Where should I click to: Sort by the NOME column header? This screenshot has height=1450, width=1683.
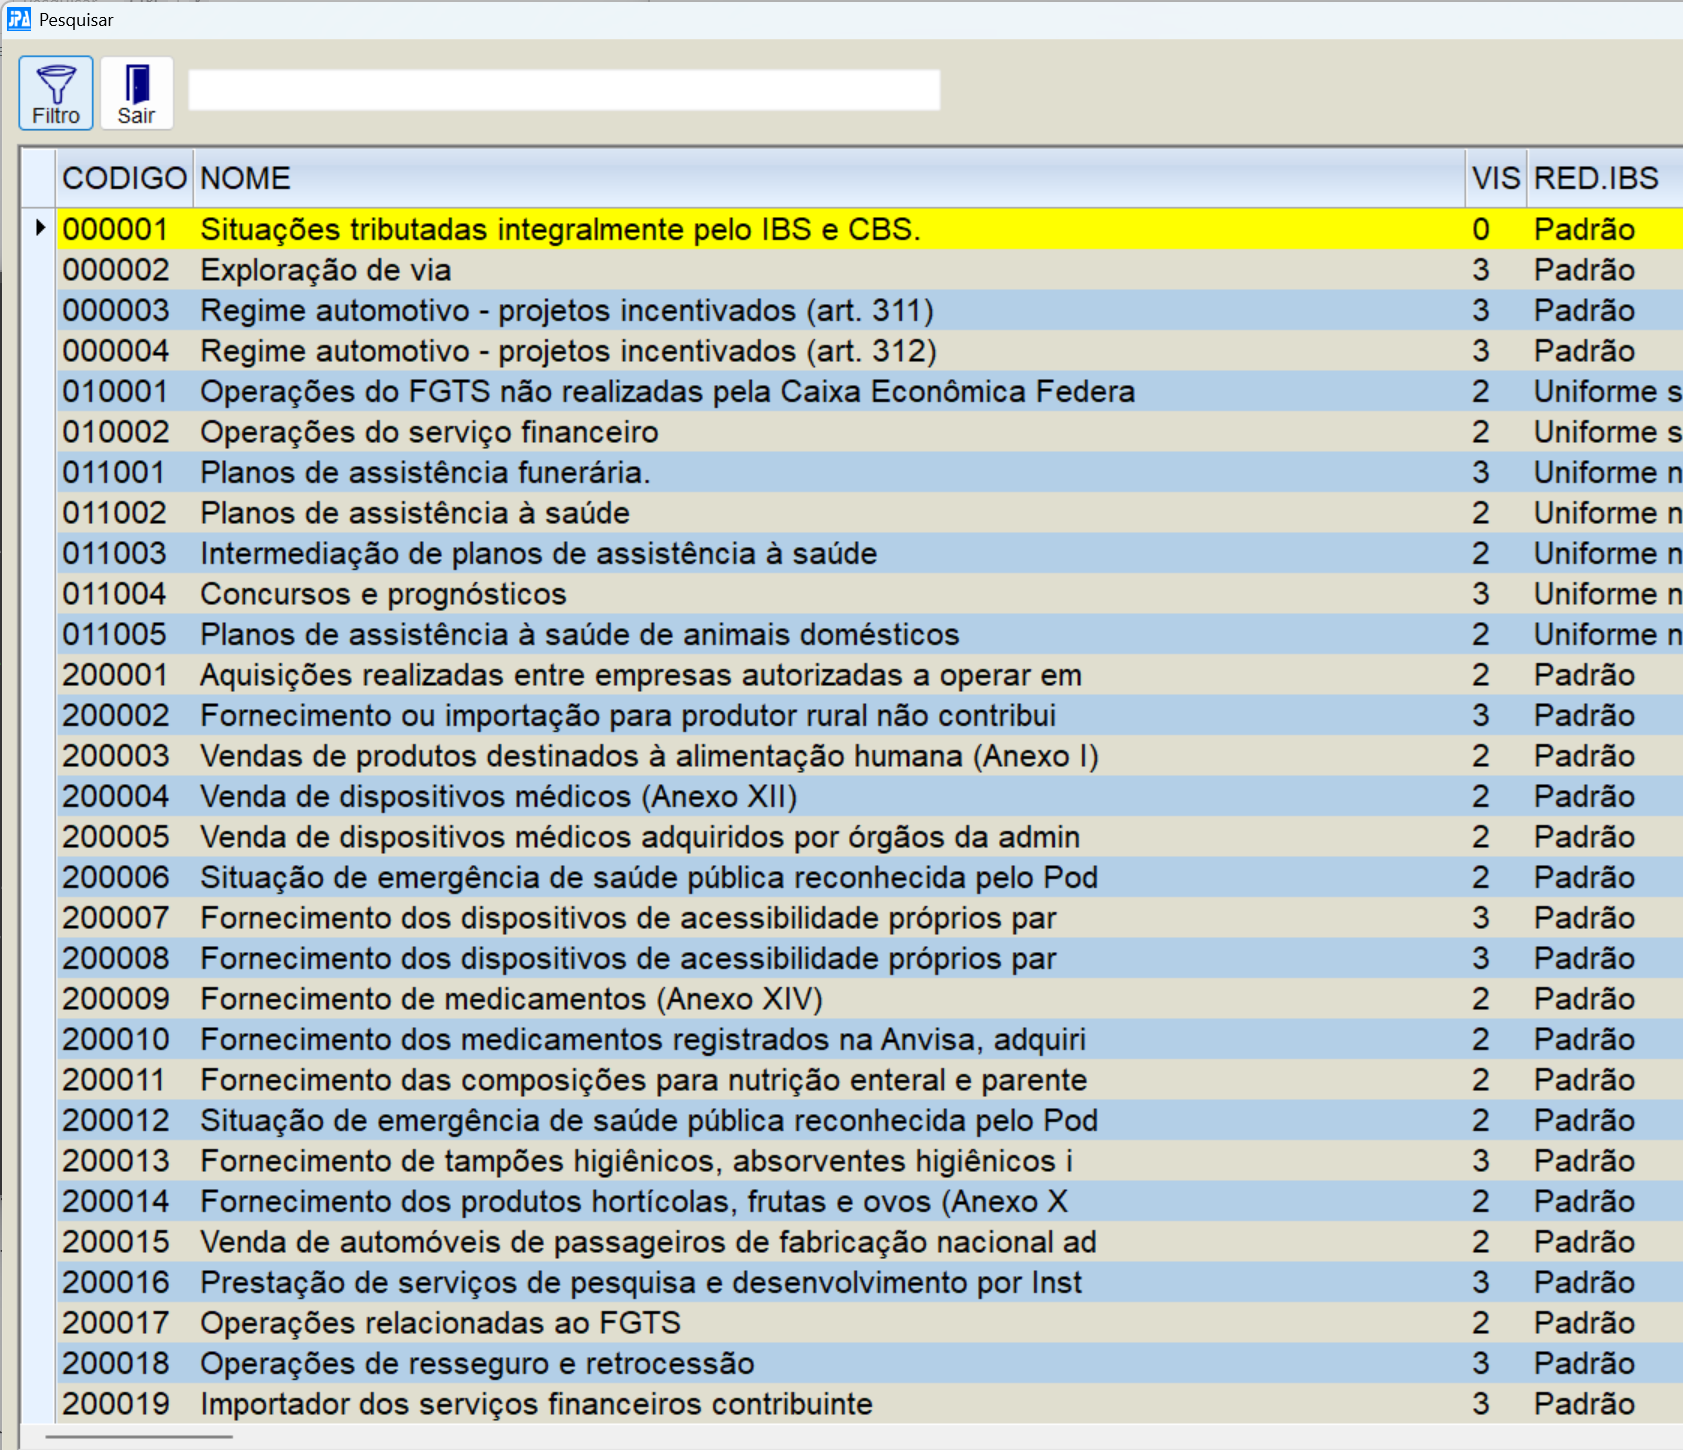click(828, 178)
